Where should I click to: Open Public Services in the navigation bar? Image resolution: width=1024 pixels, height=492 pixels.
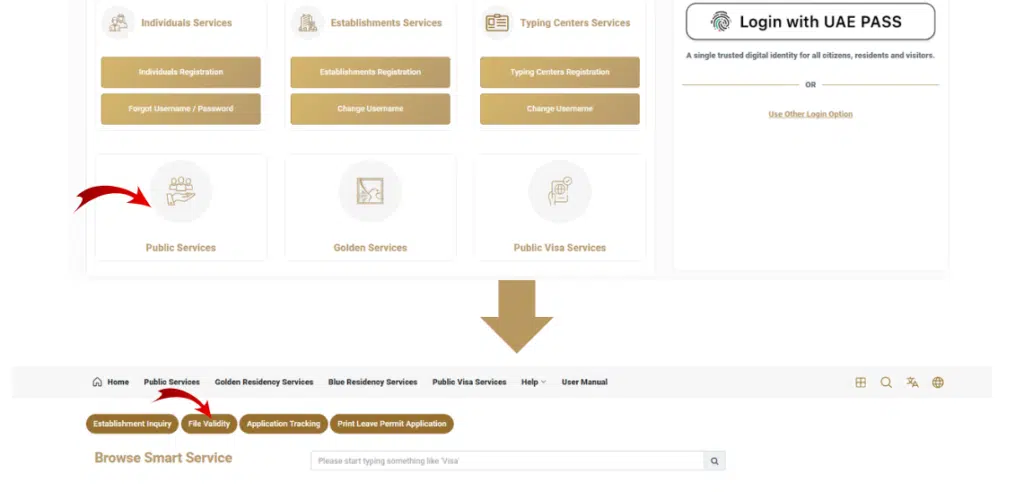click(x=172, y=382)
